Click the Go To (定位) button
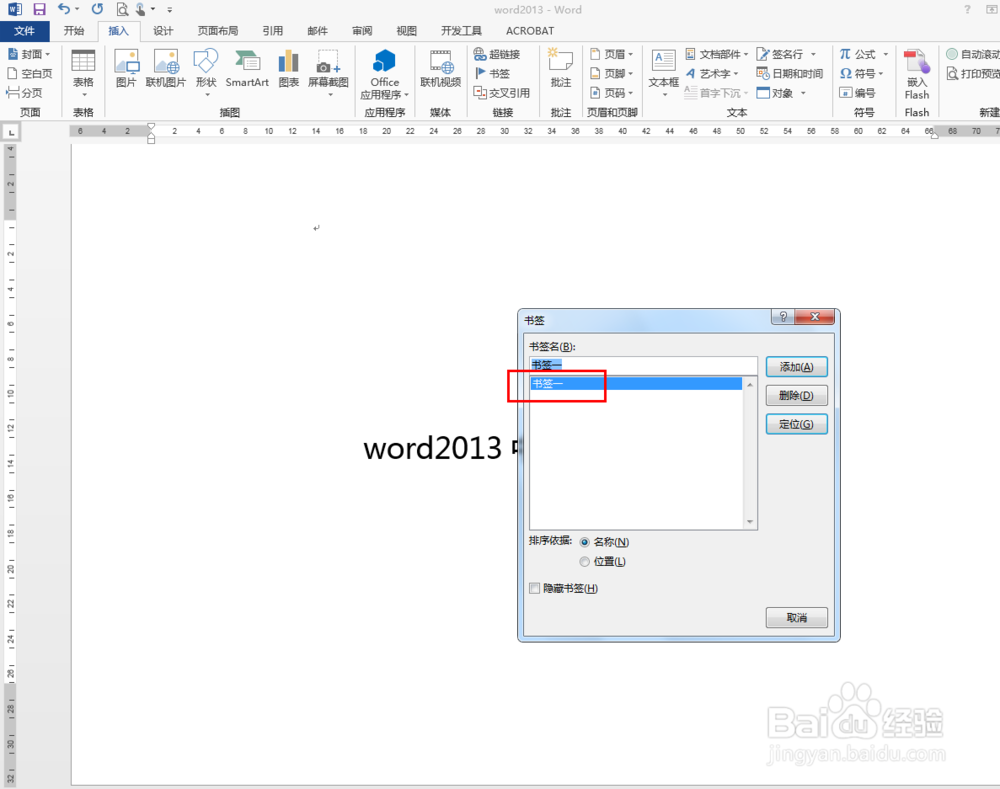The image size is (1000, 789). point(797,424)
